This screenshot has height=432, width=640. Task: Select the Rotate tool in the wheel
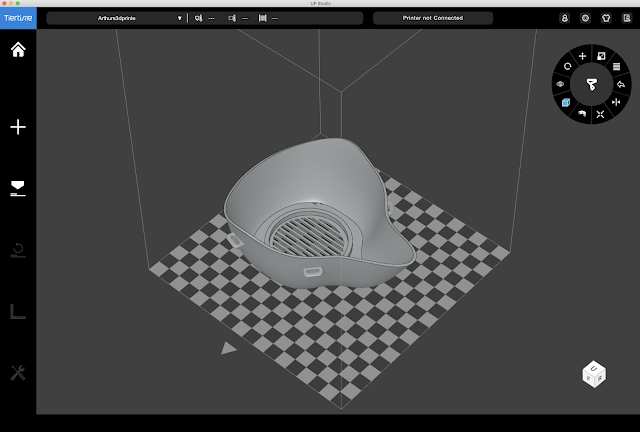565,65
